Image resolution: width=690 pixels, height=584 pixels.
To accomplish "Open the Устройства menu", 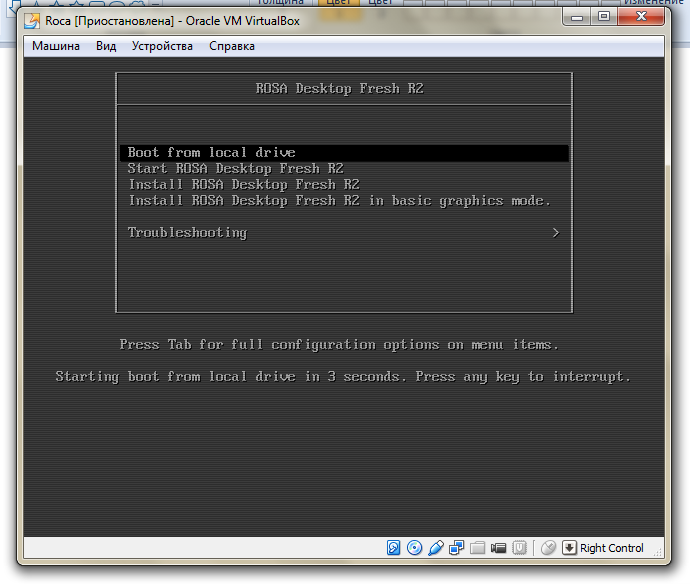I will pyautogui.click(x=162, y=46).
